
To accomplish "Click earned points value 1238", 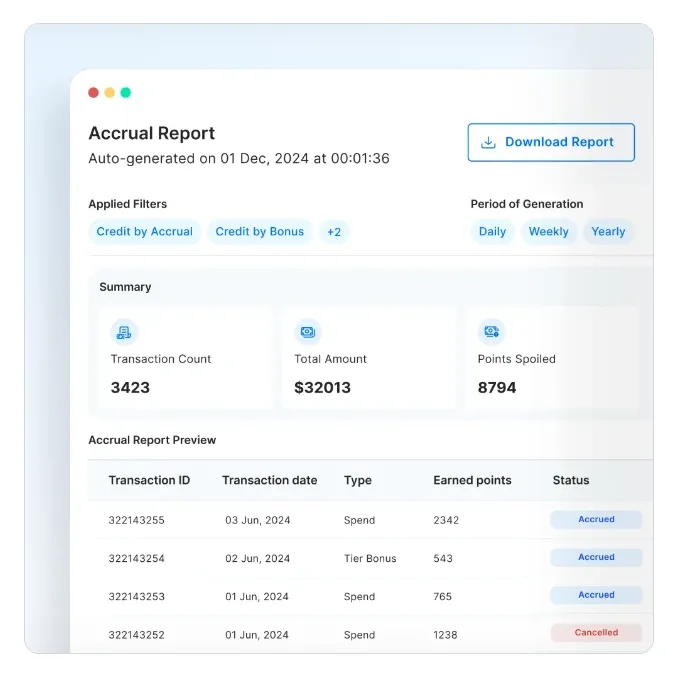I will [445, 635].
